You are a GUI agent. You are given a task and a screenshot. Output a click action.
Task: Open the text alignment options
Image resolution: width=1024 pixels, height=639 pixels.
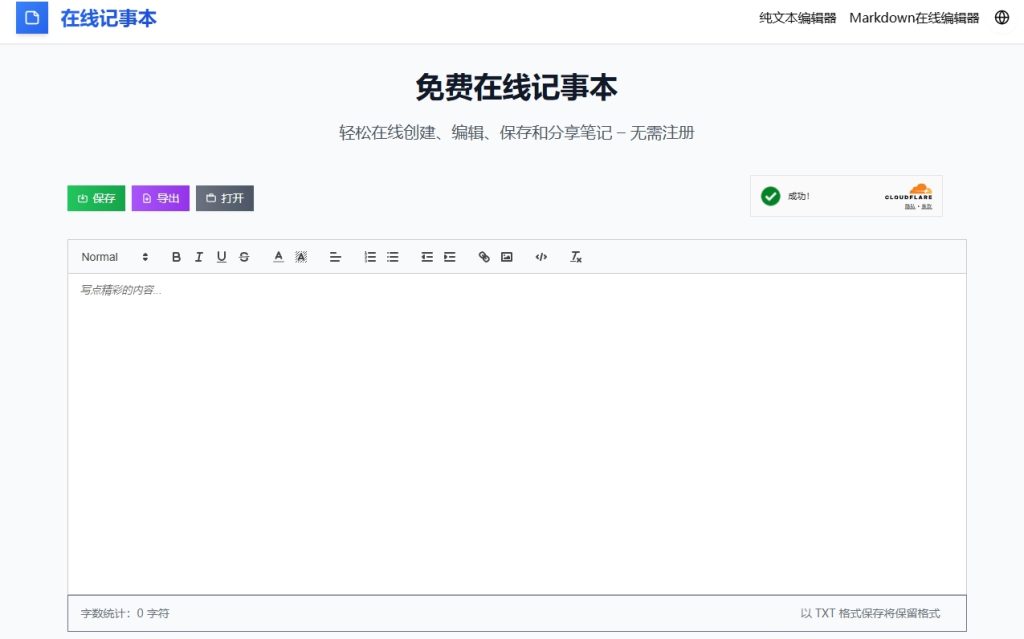tap(335, 257)
